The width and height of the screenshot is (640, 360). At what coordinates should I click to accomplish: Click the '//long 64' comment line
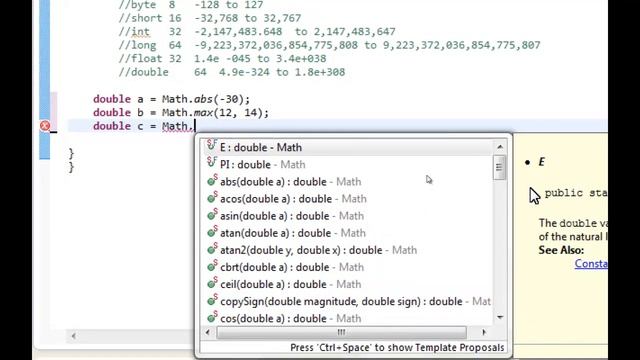point(329,45)
